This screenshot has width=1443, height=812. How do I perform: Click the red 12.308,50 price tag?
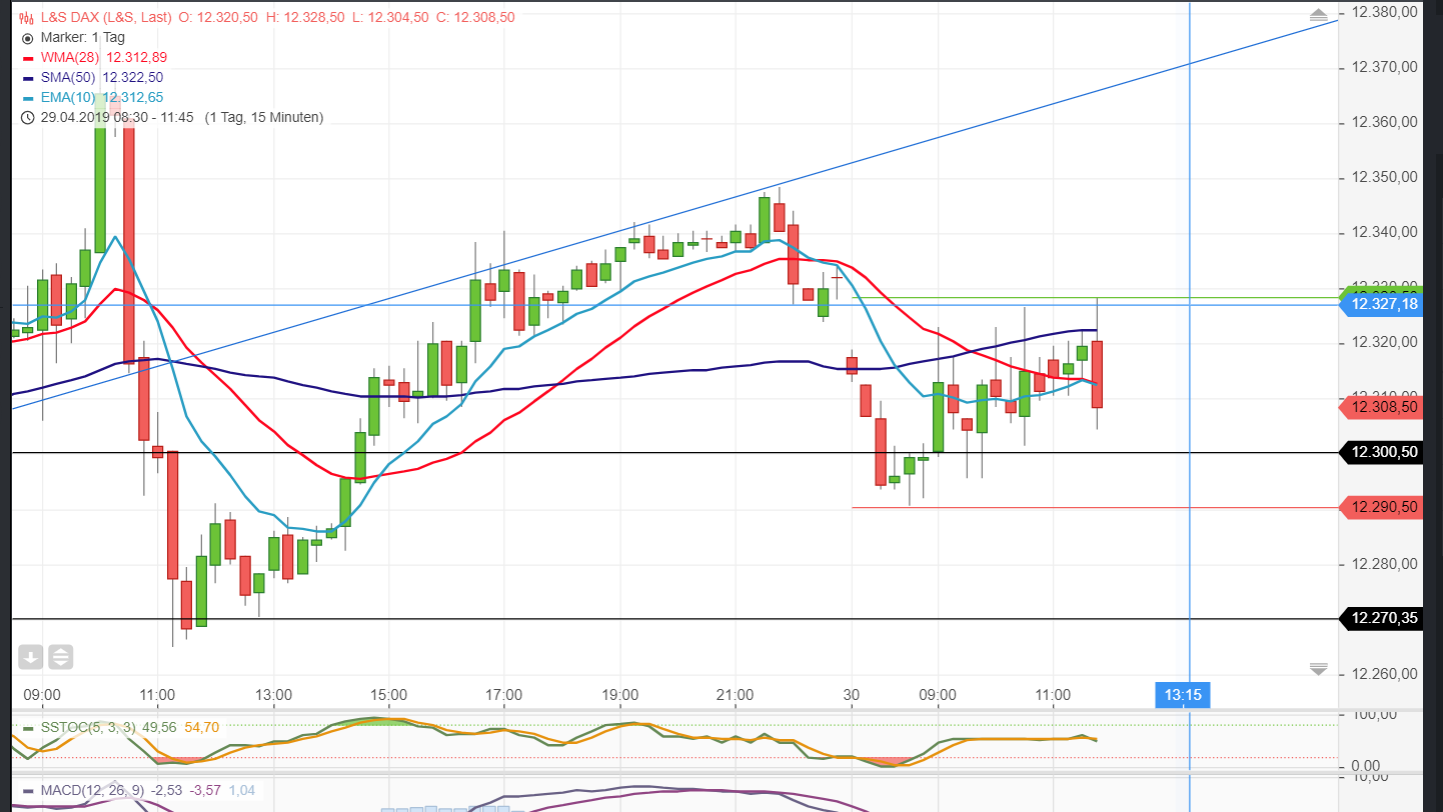click(x=1384, y=407)
